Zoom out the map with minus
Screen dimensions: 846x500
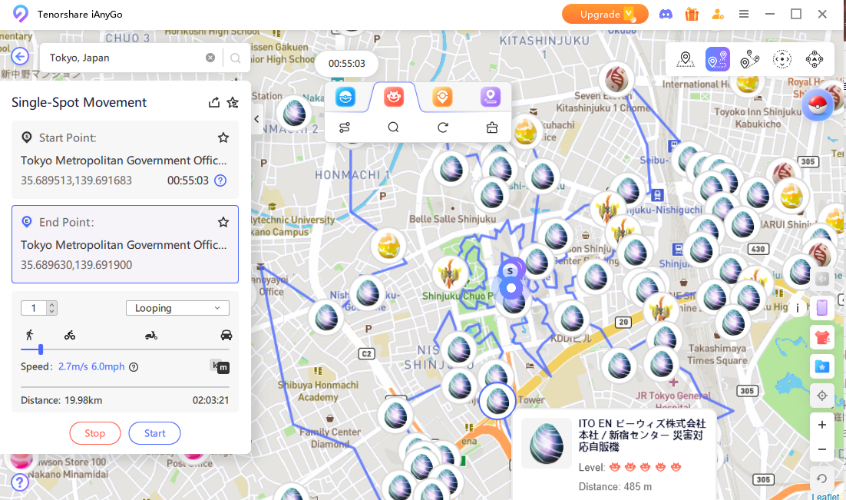pyautogui.click(x=822, y=449)
